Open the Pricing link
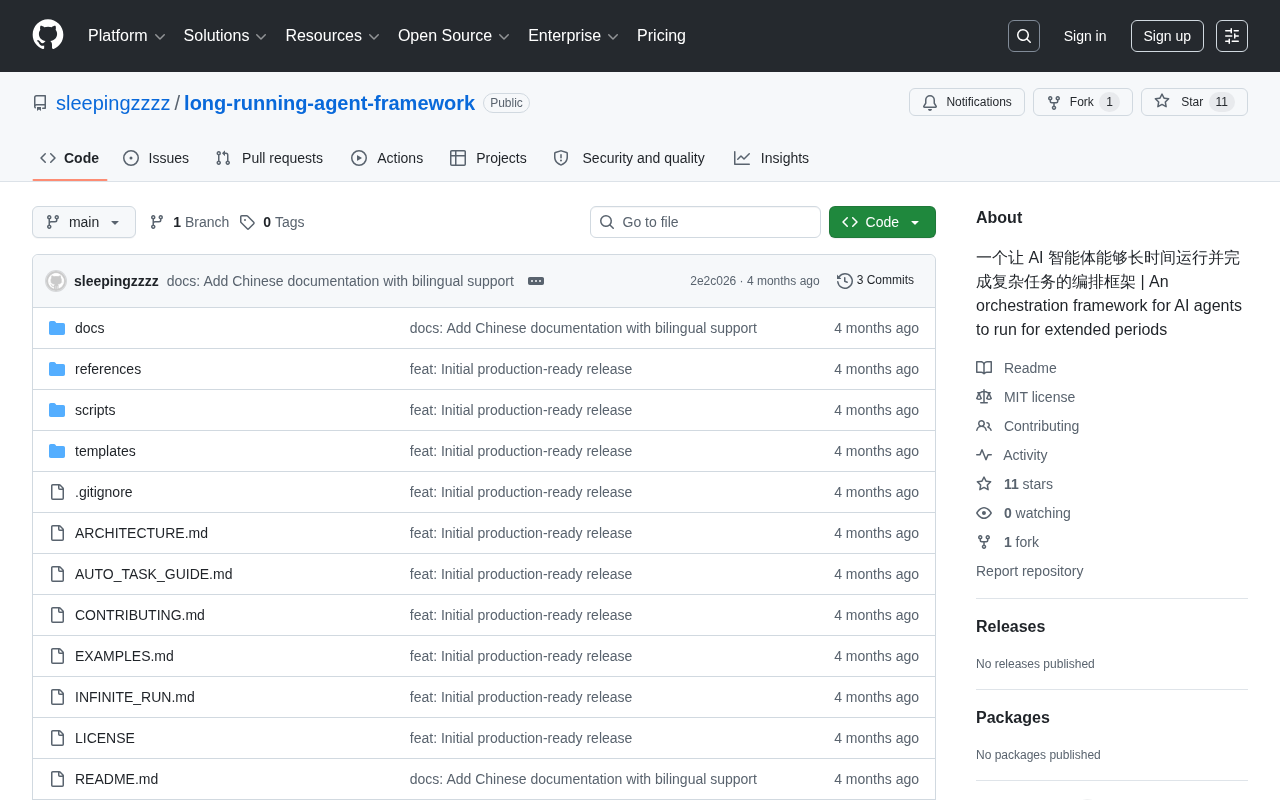This screenshot has width=1280, height=800. click(x=661, y=36)
